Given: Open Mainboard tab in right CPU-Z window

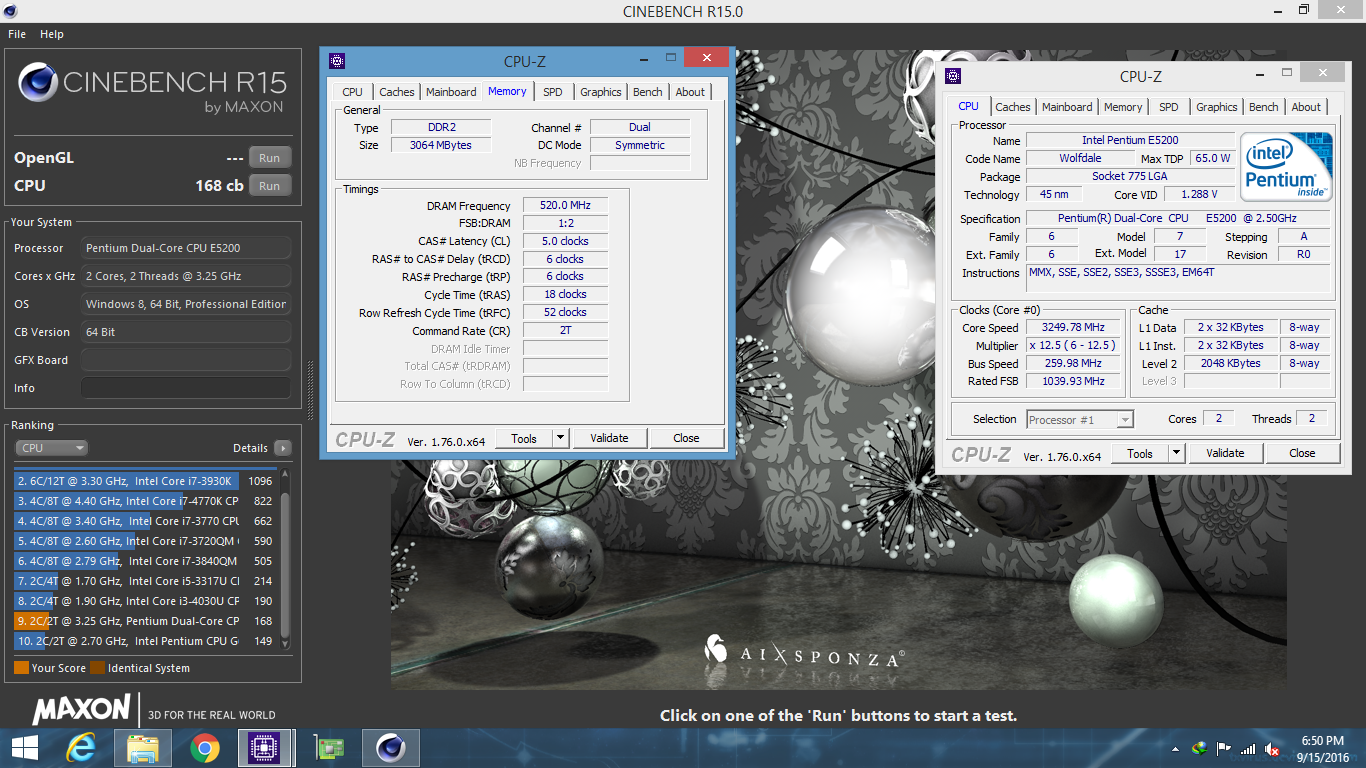Looking at the screenshot, I should click(1067, 107).
